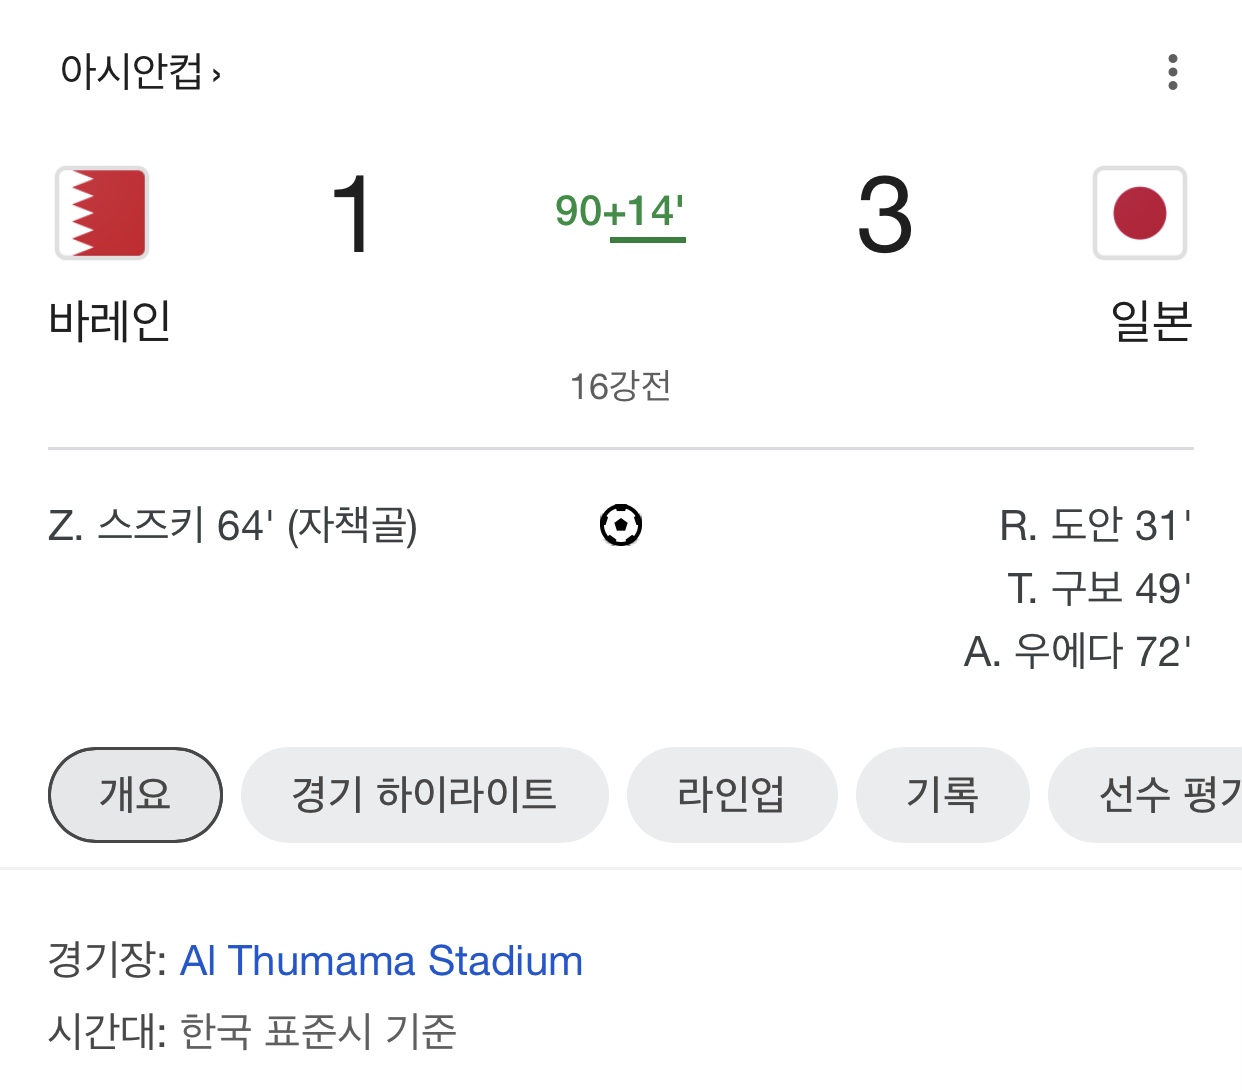Click the soccer ball goal icon
1242x1092 pixels.
pyautogui.click(x=621, y=525)
